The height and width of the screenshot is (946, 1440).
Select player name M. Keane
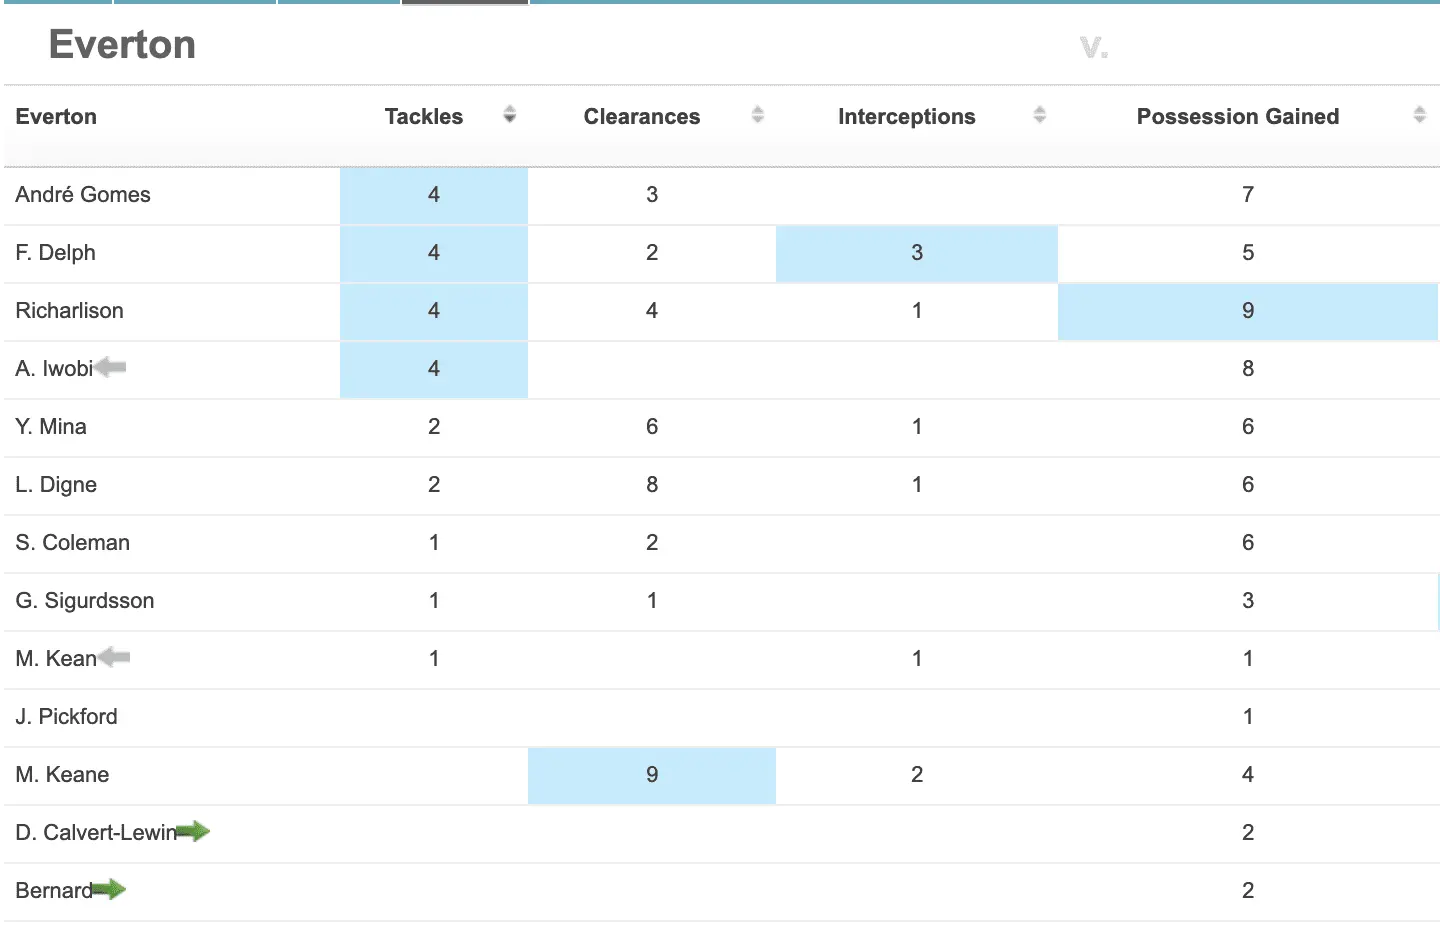62,775
